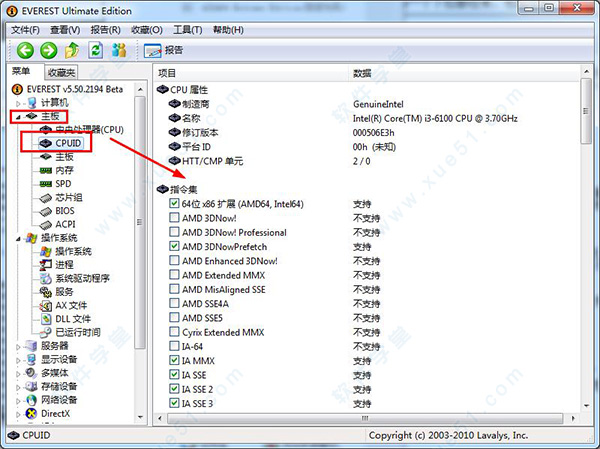Select the 存储设备 storage tree item

[x=51, y=387]
